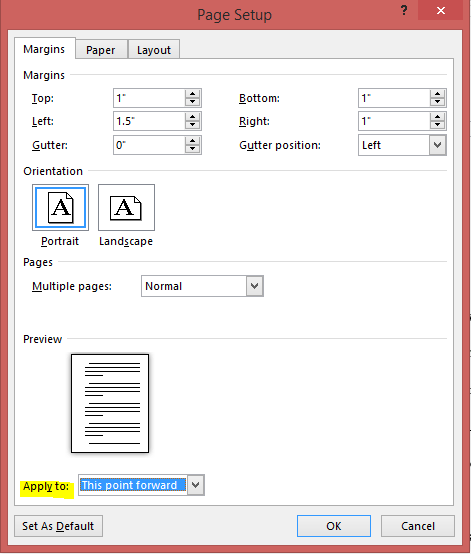Close the Page Setup dialog

441,10
